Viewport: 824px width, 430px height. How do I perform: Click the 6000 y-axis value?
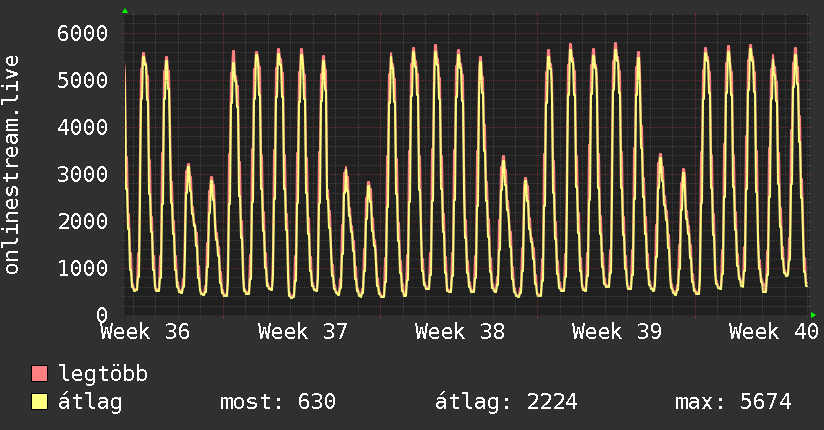click(83, 34)
